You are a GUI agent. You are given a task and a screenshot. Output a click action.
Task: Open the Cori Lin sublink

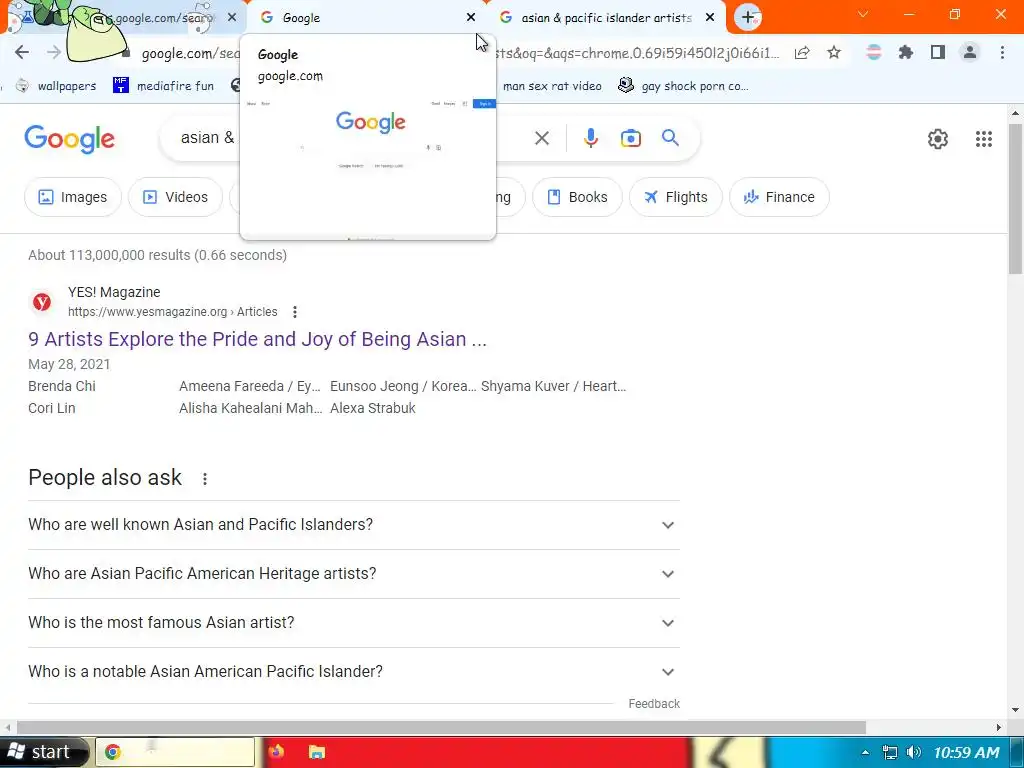(52, 409)
